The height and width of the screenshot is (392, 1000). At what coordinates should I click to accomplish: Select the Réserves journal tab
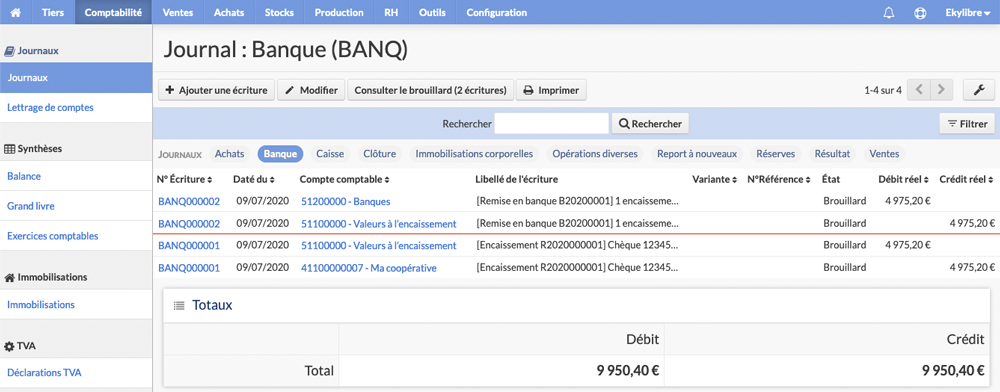click(776, 154)
